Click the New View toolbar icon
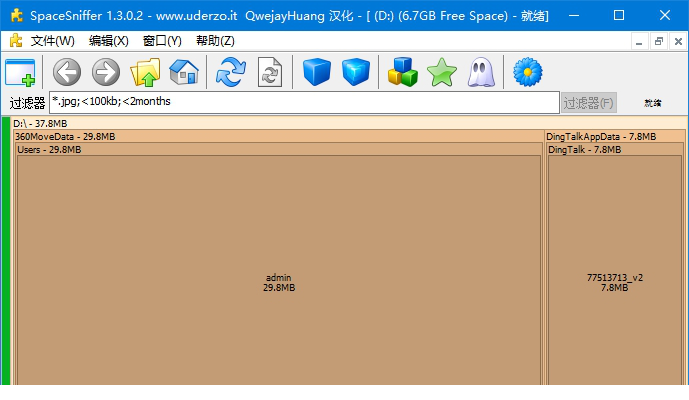The height and width of the screenshot is (400, 689). 20,72
